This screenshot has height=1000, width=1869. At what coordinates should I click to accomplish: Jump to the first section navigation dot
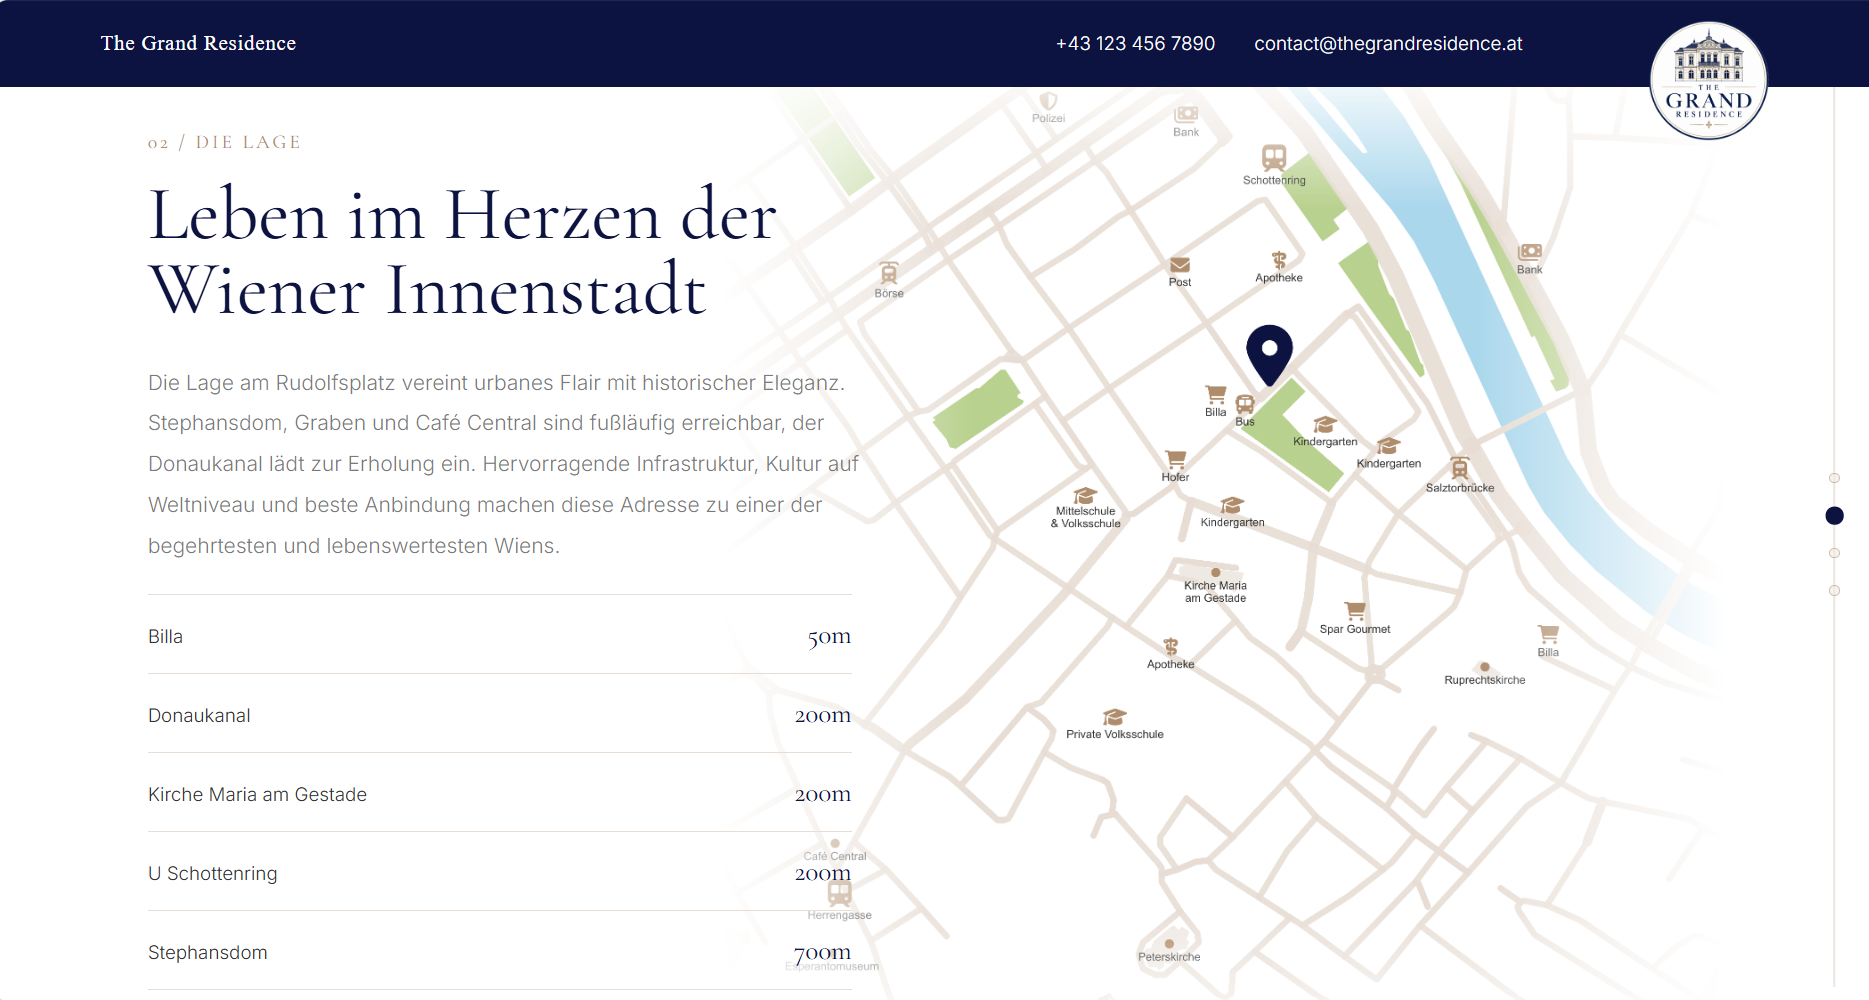1834,478
